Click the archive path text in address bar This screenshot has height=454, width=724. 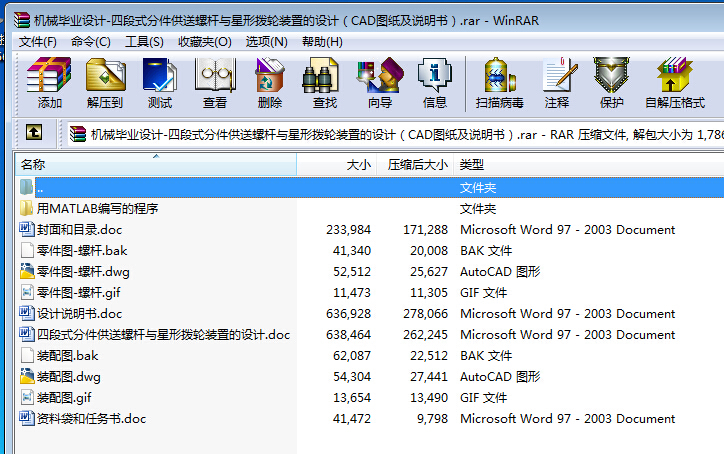click(x=407, y=135)
